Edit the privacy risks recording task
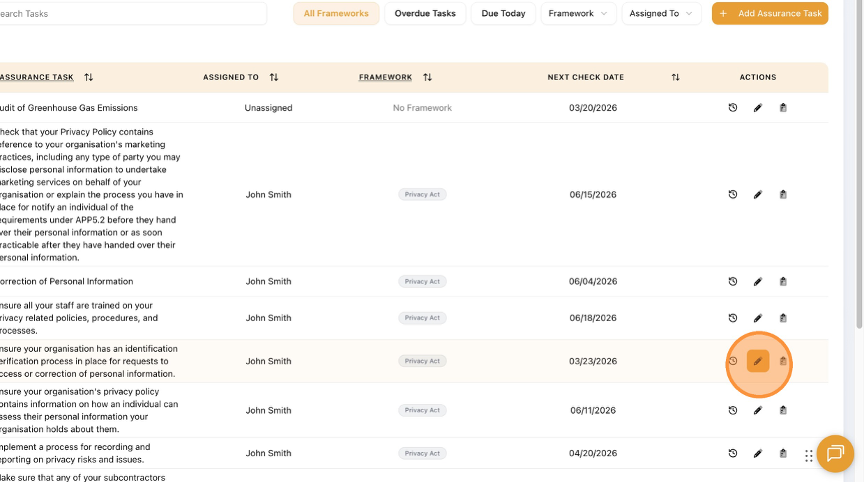 (x=757, y=453)
